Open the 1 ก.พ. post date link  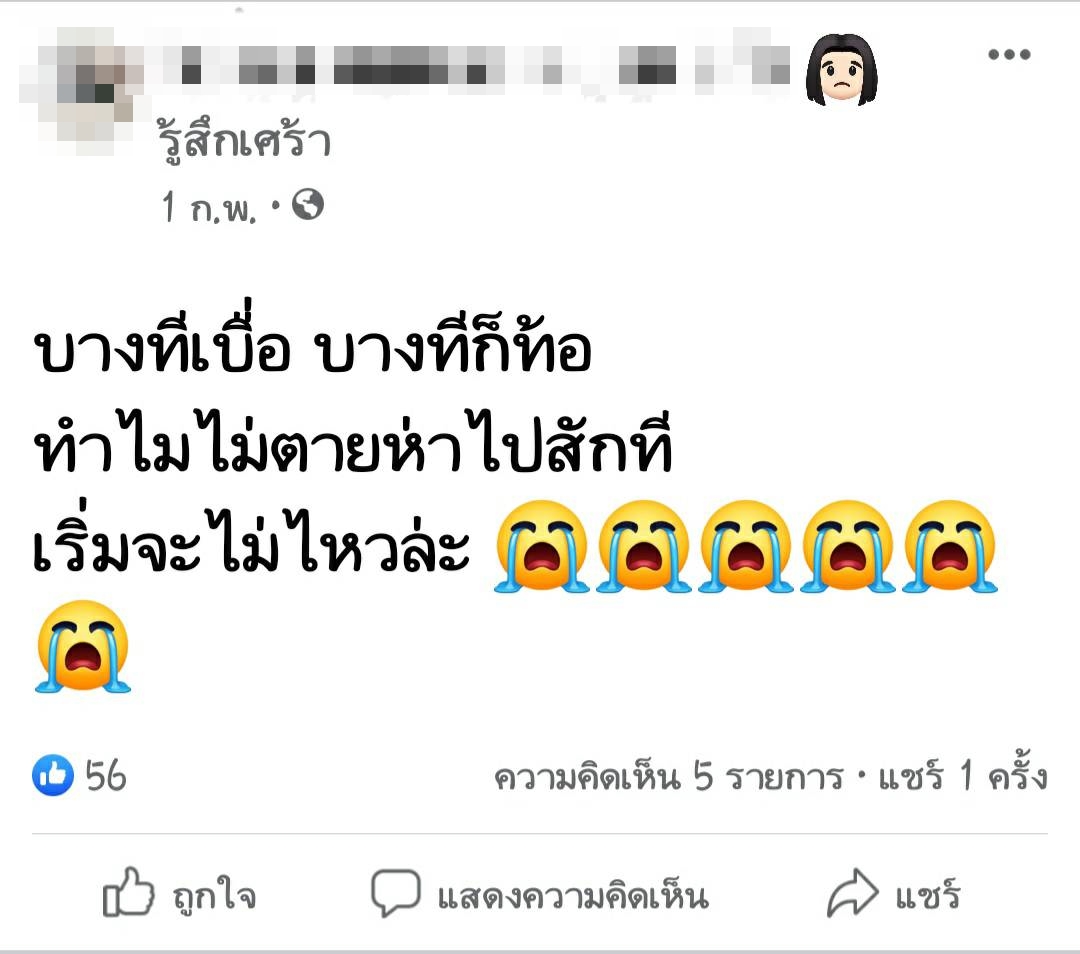pos(209,207)
